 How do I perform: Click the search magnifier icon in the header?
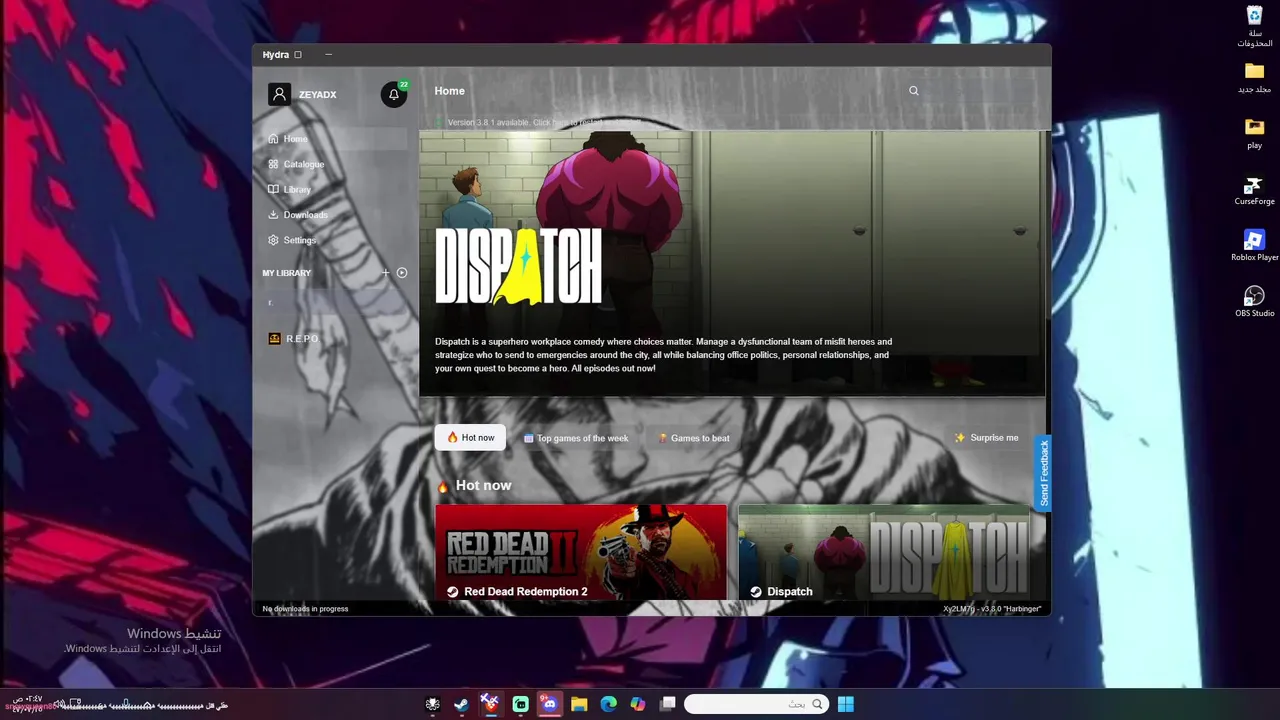pyautogui.click(x=913, y=91)
